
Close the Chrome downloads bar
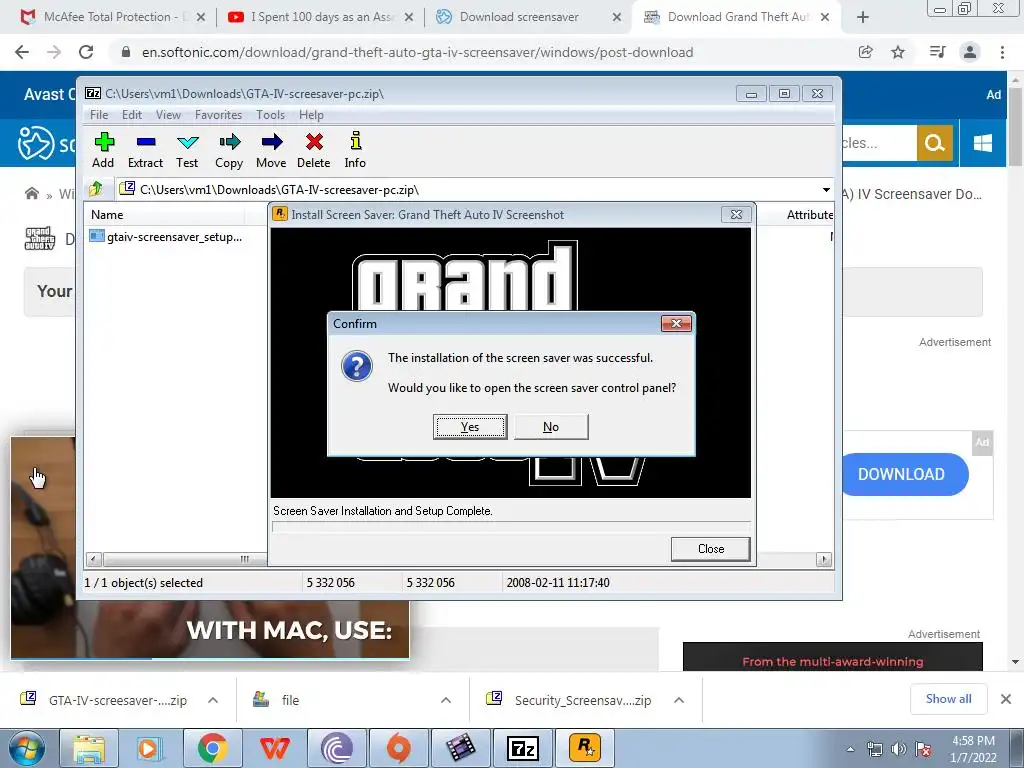1006,699
